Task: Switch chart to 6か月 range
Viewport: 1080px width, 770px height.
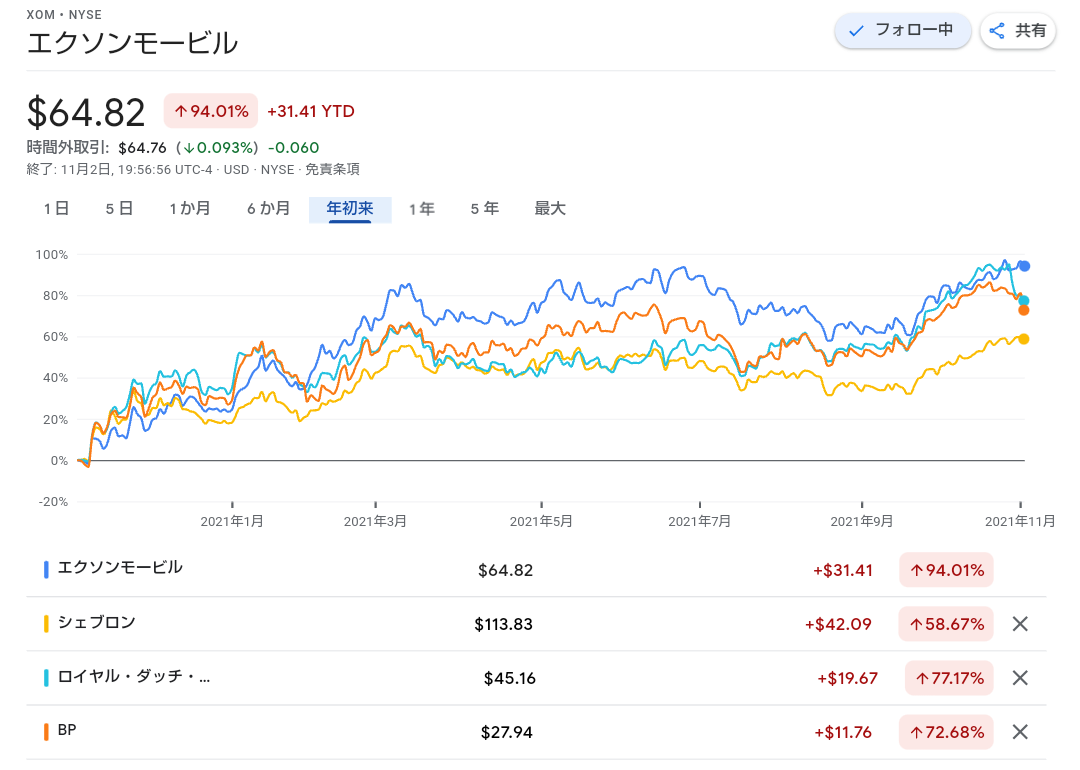Action: tap(269, 209)
